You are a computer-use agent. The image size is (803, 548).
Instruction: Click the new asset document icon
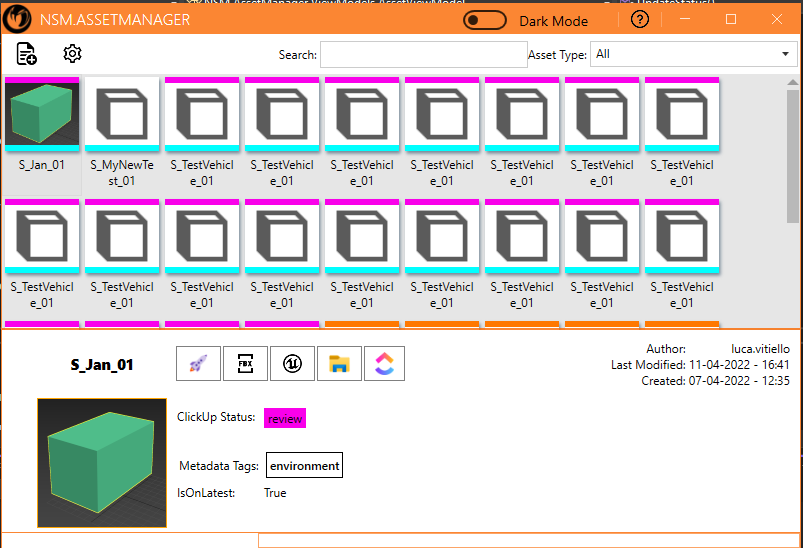pos(26,55)
